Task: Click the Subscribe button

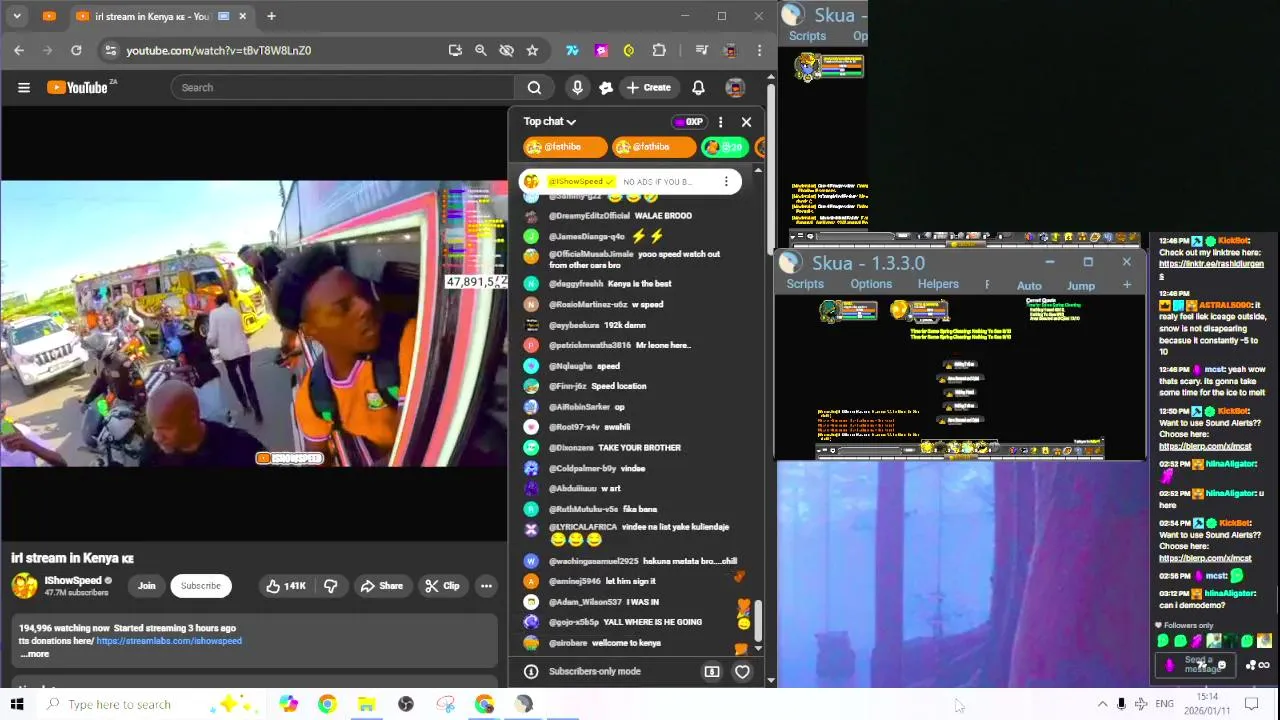Action: point(201,586)
